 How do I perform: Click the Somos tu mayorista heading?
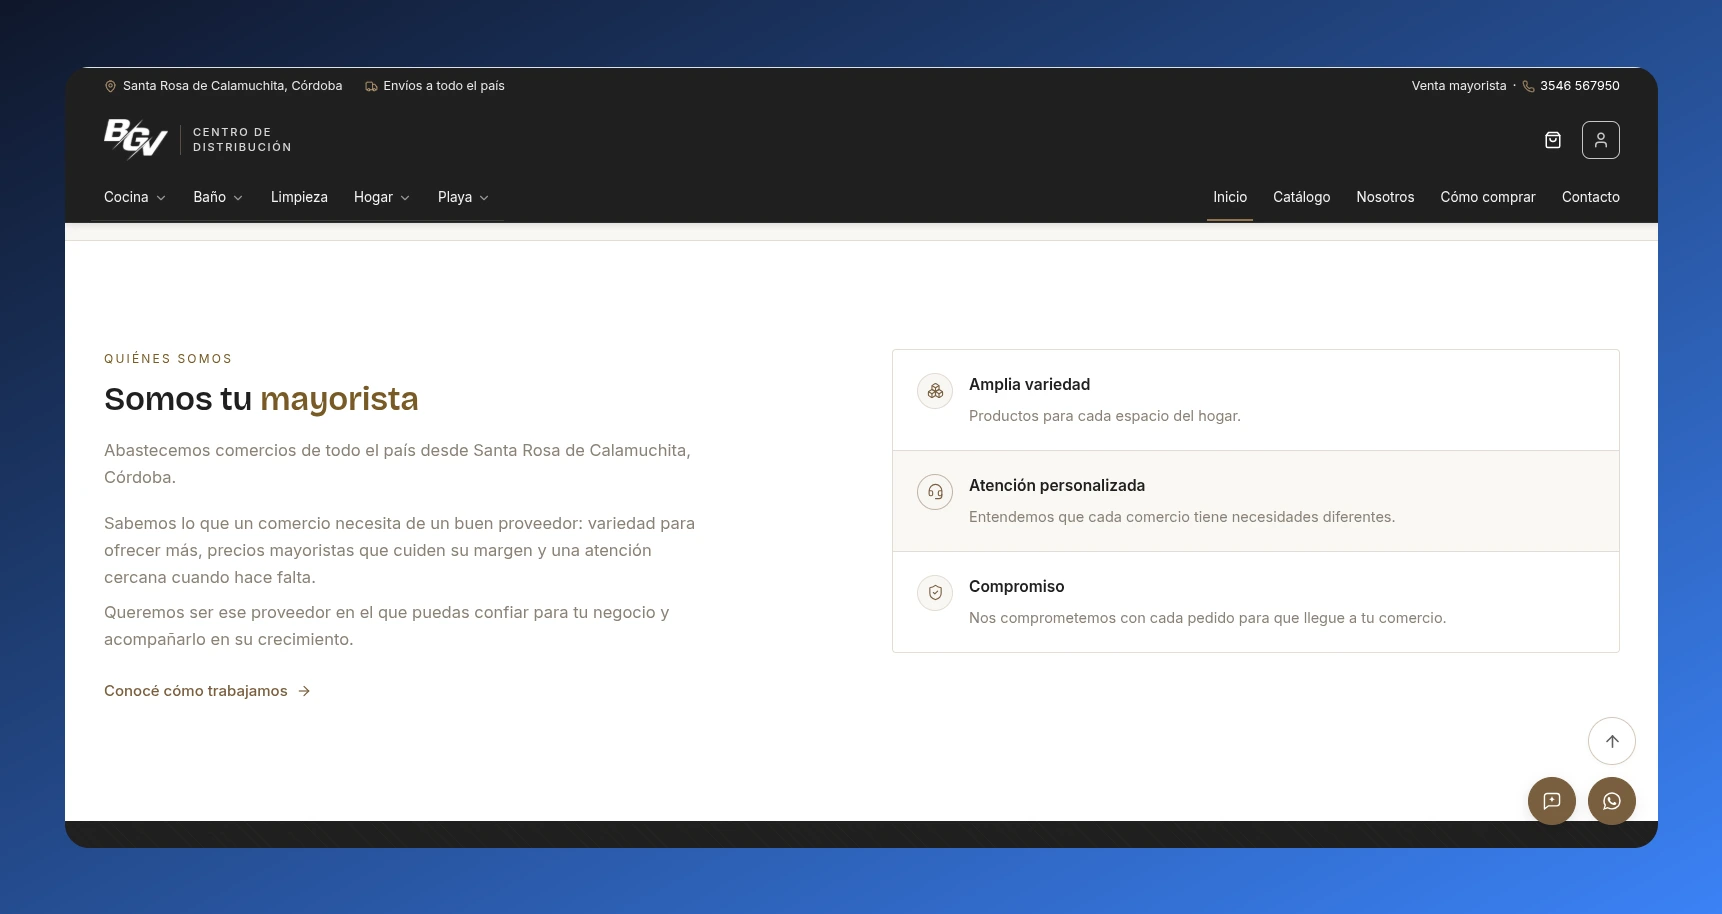click(x=261, y=399)
